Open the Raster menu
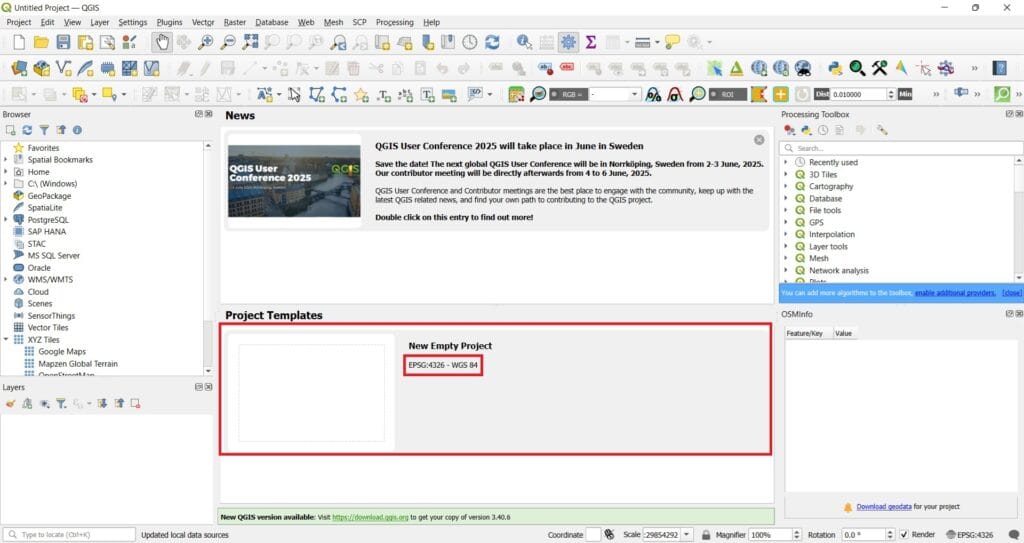 pos(234,22)
